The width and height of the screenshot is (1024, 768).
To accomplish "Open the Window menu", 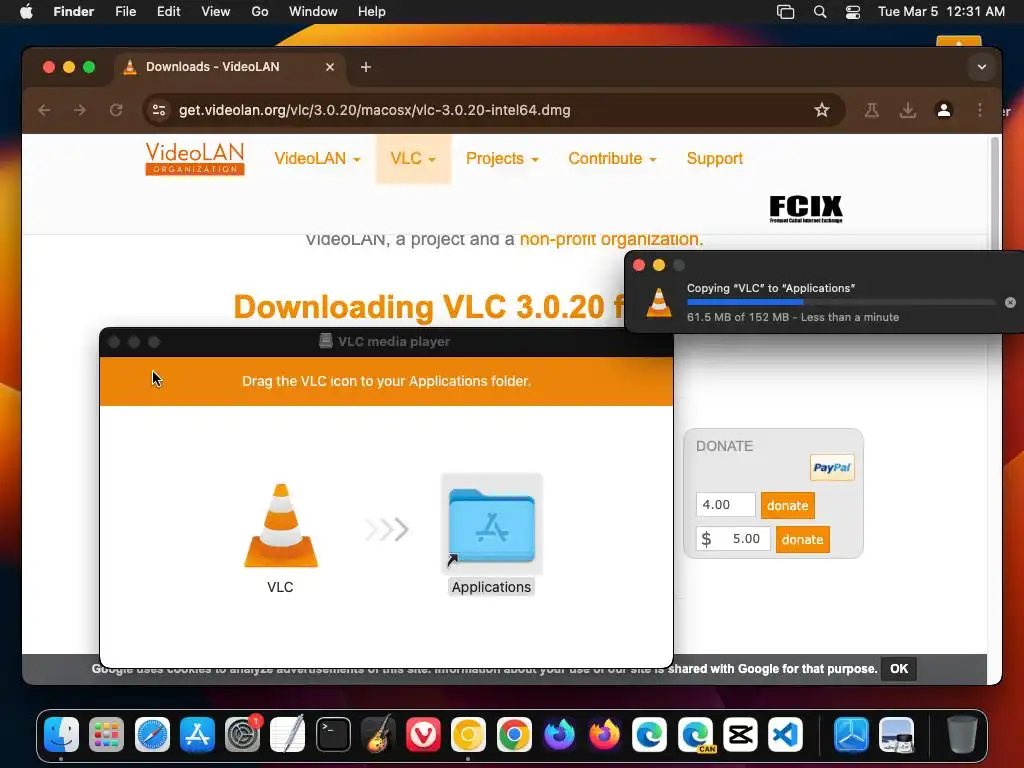I will [313, 12].
